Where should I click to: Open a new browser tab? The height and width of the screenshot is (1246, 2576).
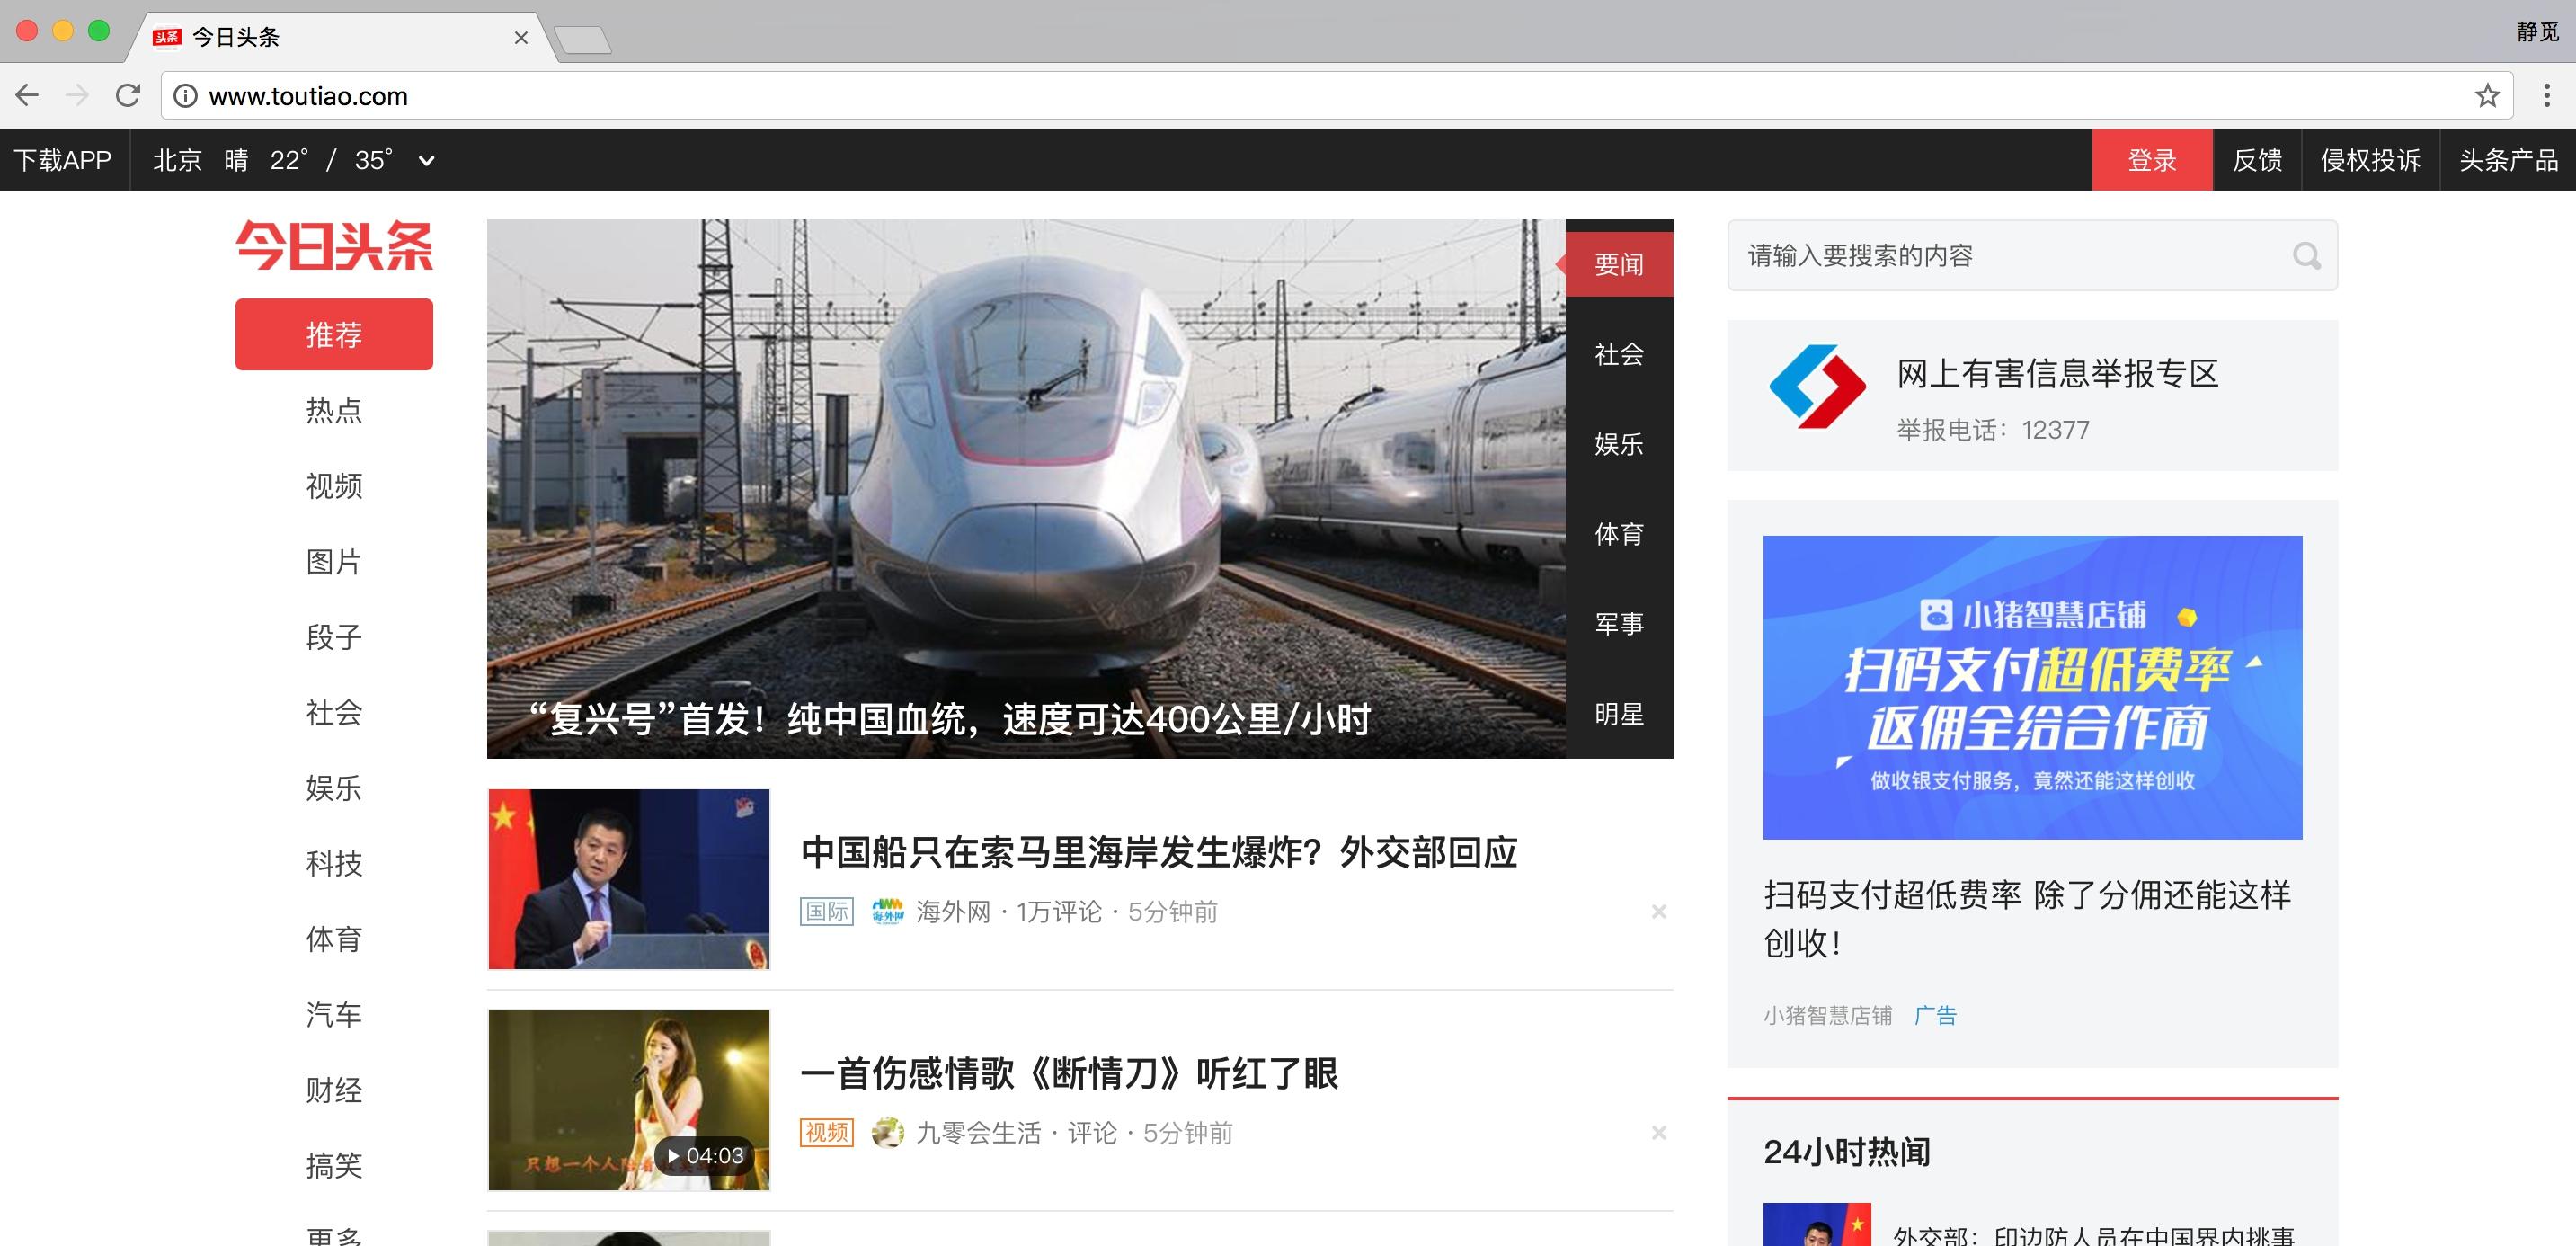(x=582, y=40)
